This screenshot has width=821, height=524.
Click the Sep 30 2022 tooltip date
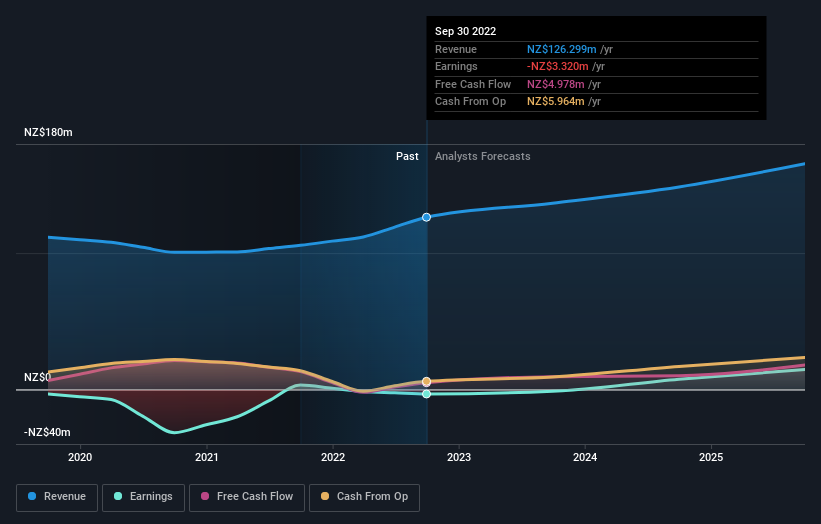click(465, 31)
